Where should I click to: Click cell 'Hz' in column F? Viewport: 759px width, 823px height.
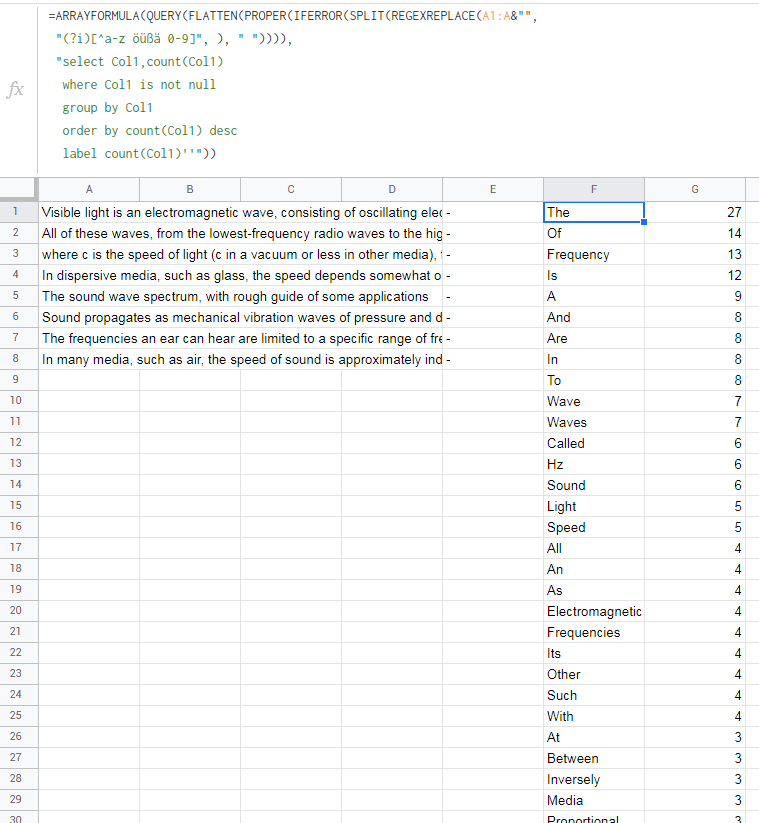click(x=594, y=464)
